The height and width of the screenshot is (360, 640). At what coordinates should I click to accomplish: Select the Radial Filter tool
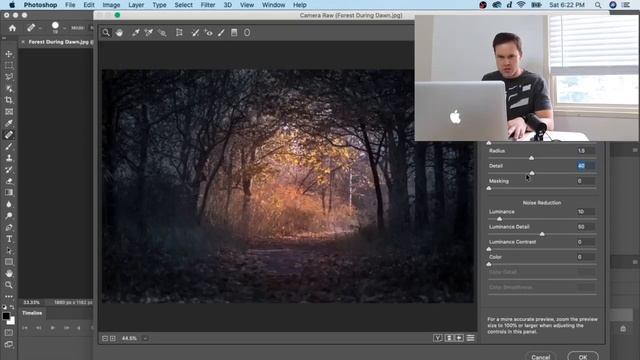click(x=247, y=33)
